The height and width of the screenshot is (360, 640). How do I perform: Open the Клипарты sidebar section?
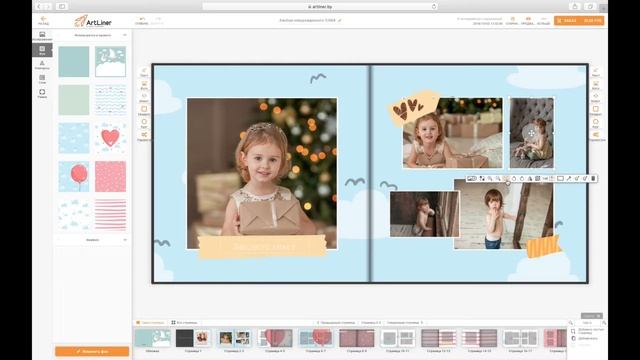[x=42, y=65]
